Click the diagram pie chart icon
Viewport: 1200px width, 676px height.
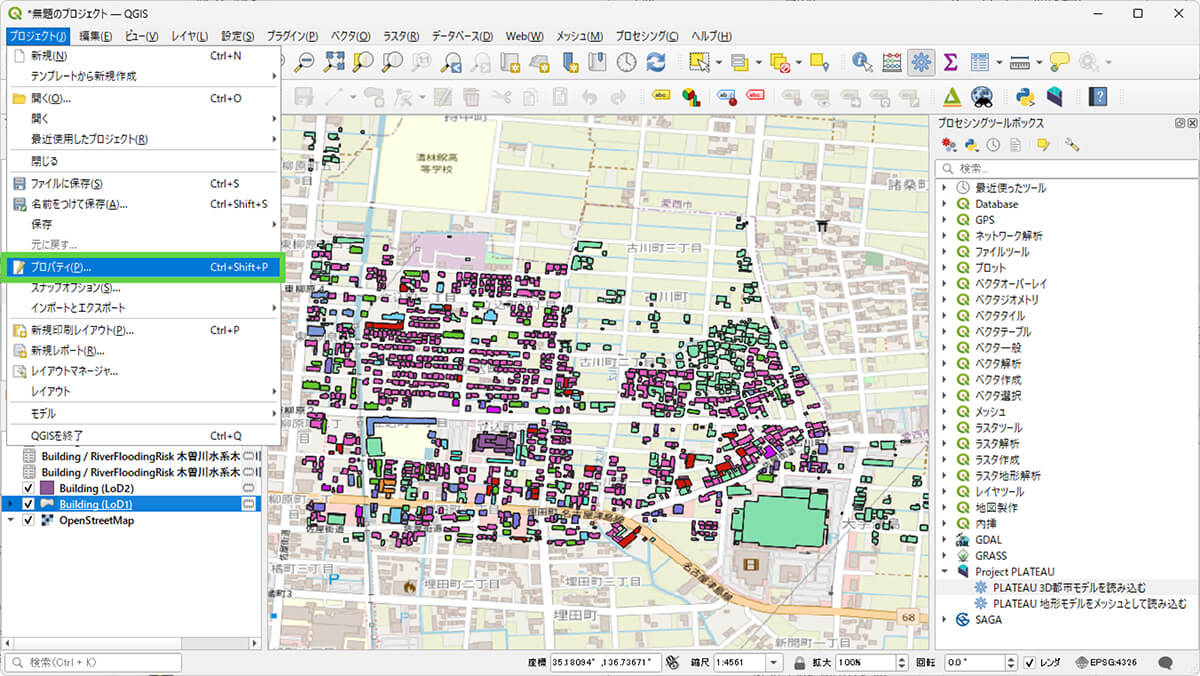690,97
